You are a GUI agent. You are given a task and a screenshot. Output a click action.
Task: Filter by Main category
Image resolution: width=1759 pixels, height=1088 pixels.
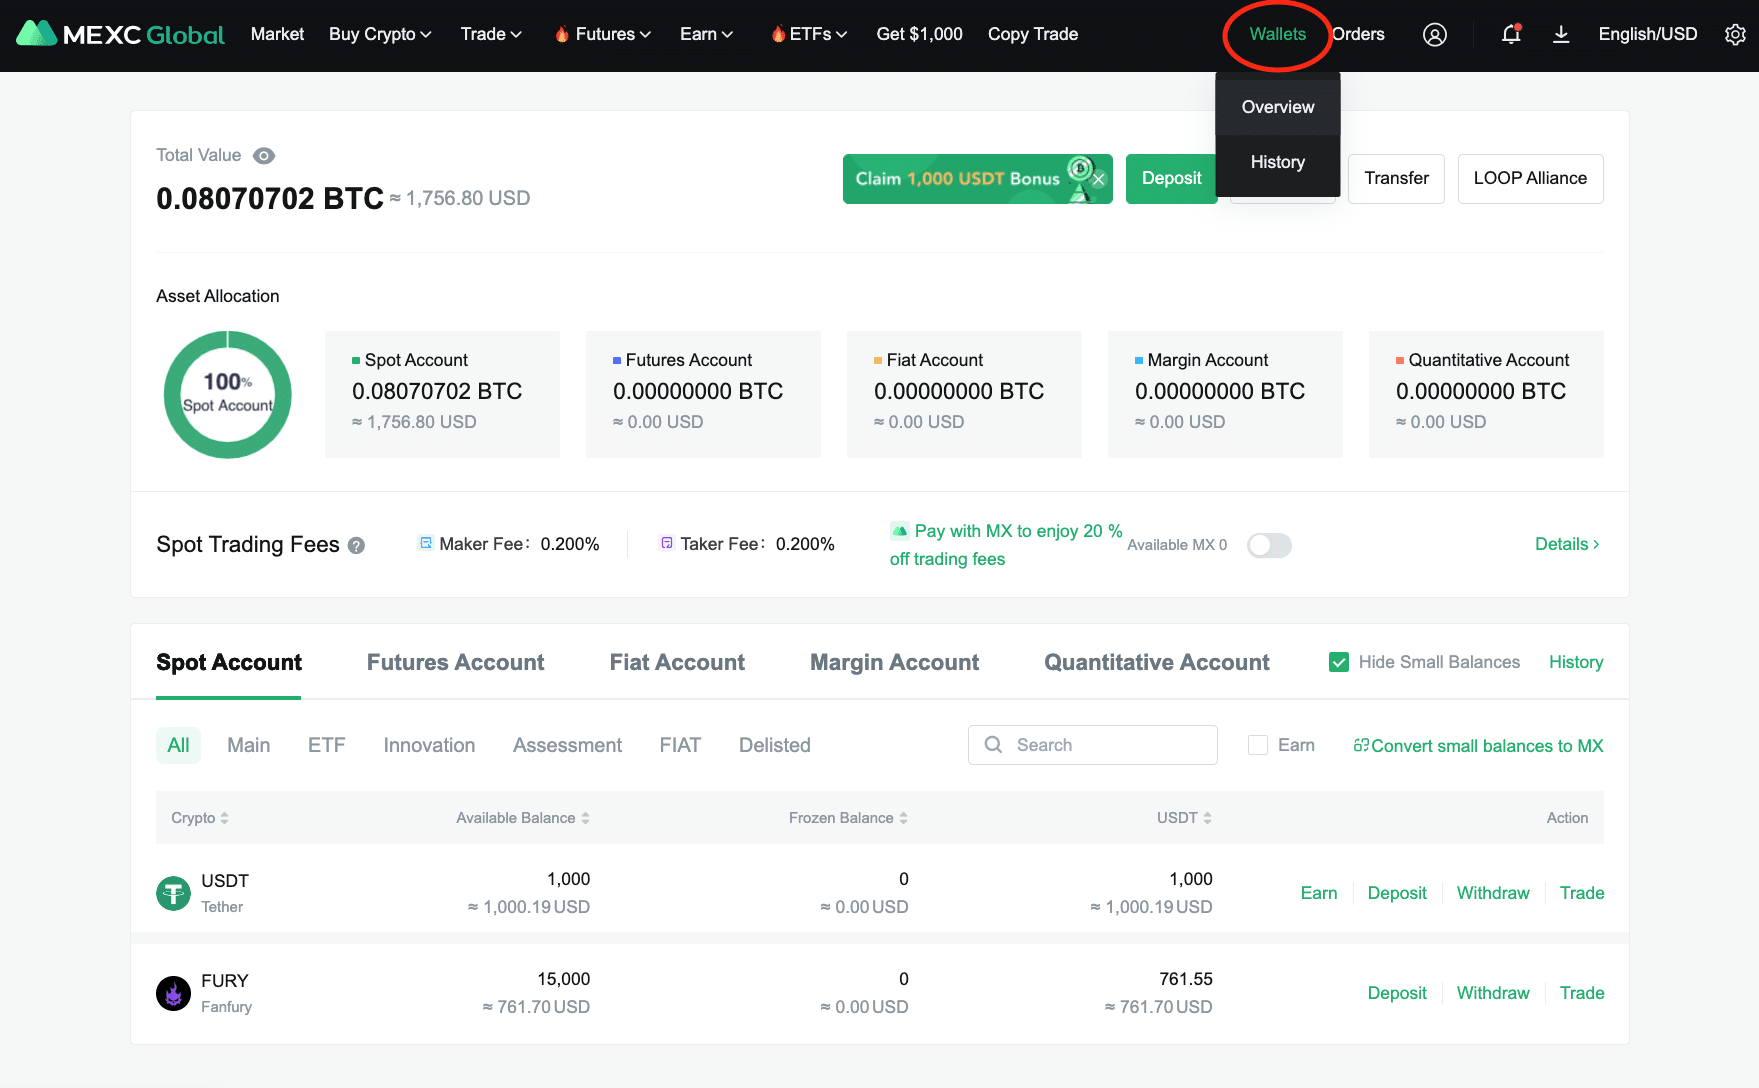[248, 745]
